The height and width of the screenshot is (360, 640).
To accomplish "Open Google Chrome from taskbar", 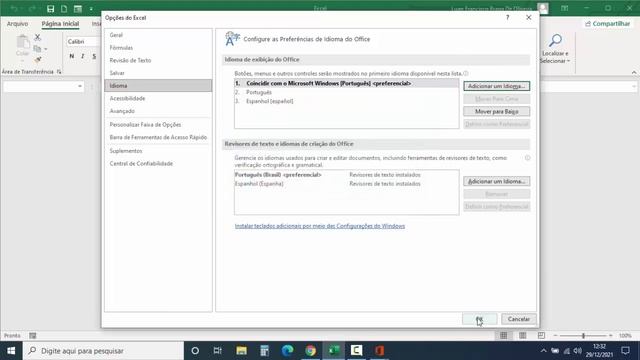I will click(310, 351).
